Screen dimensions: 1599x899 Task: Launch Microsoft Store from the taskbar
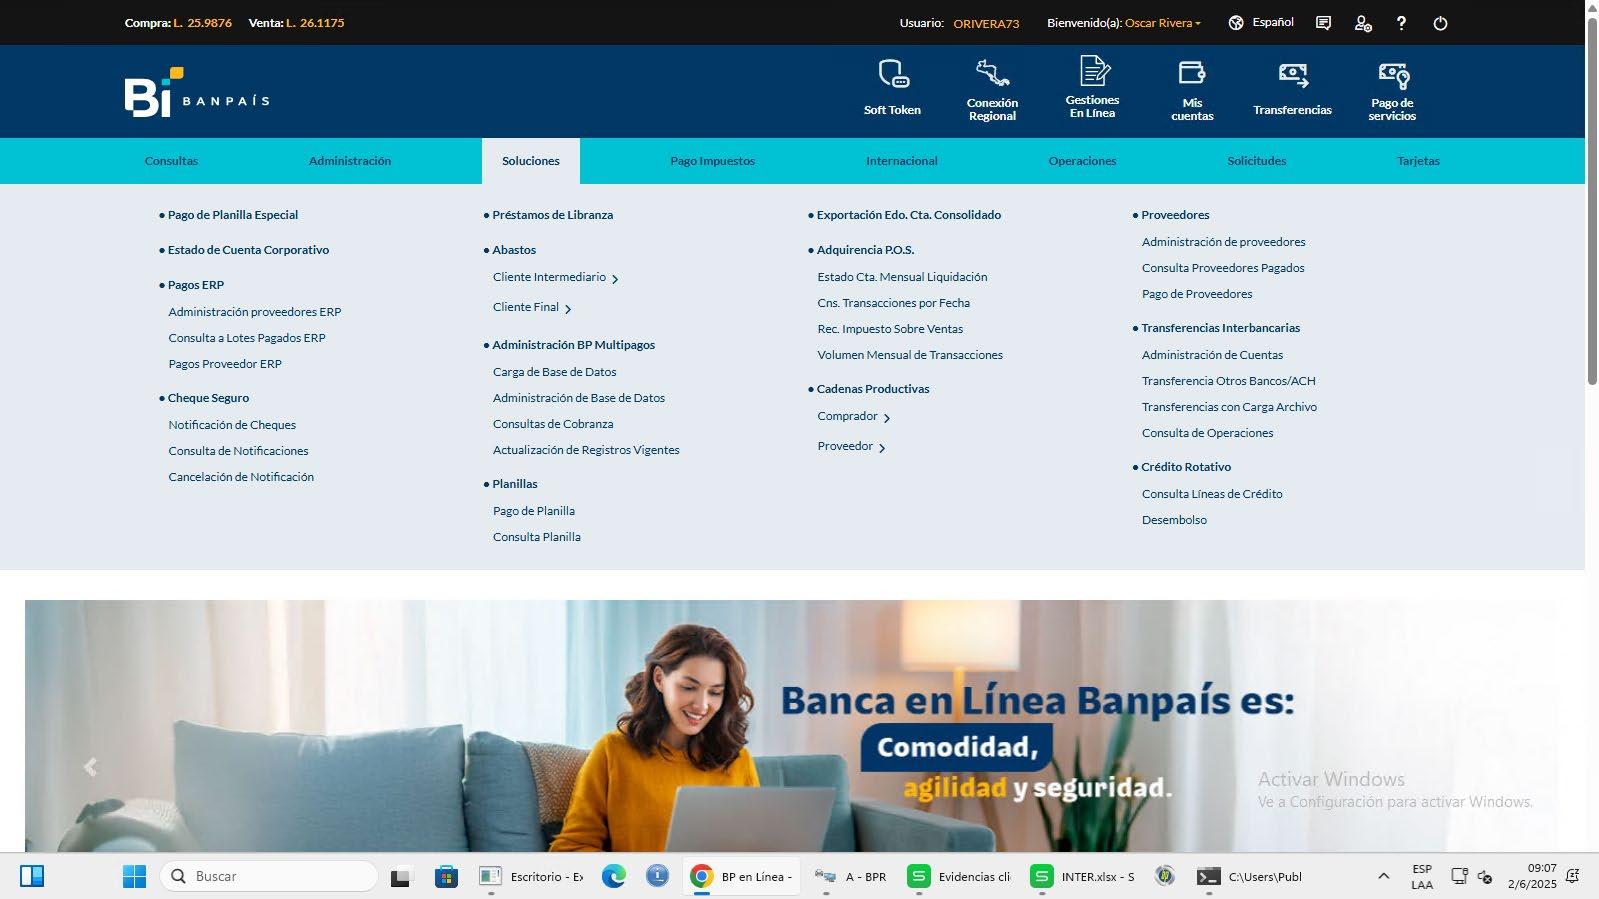(x=446, y=877)
